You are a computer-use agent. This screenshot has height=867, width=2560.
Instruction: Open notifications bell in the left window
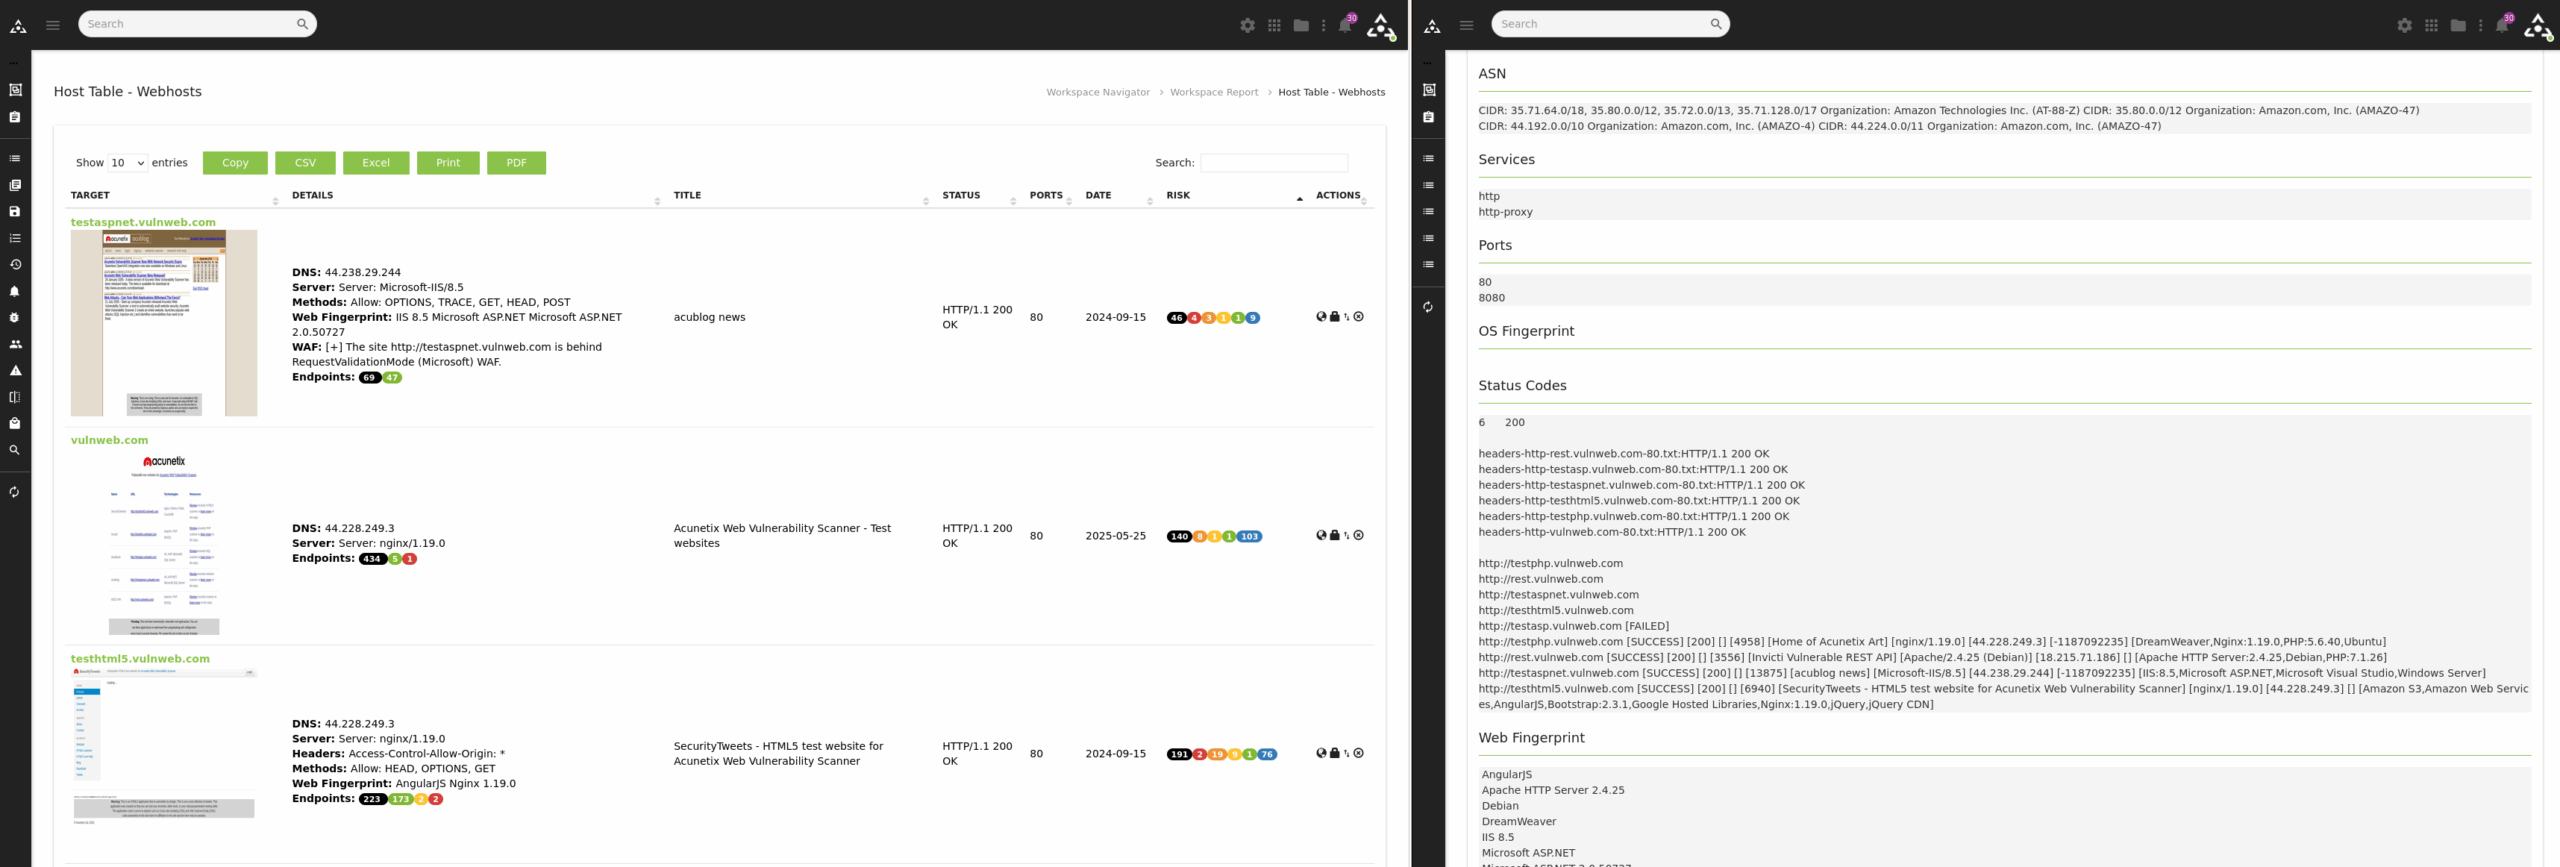(x=1346, y=24)
